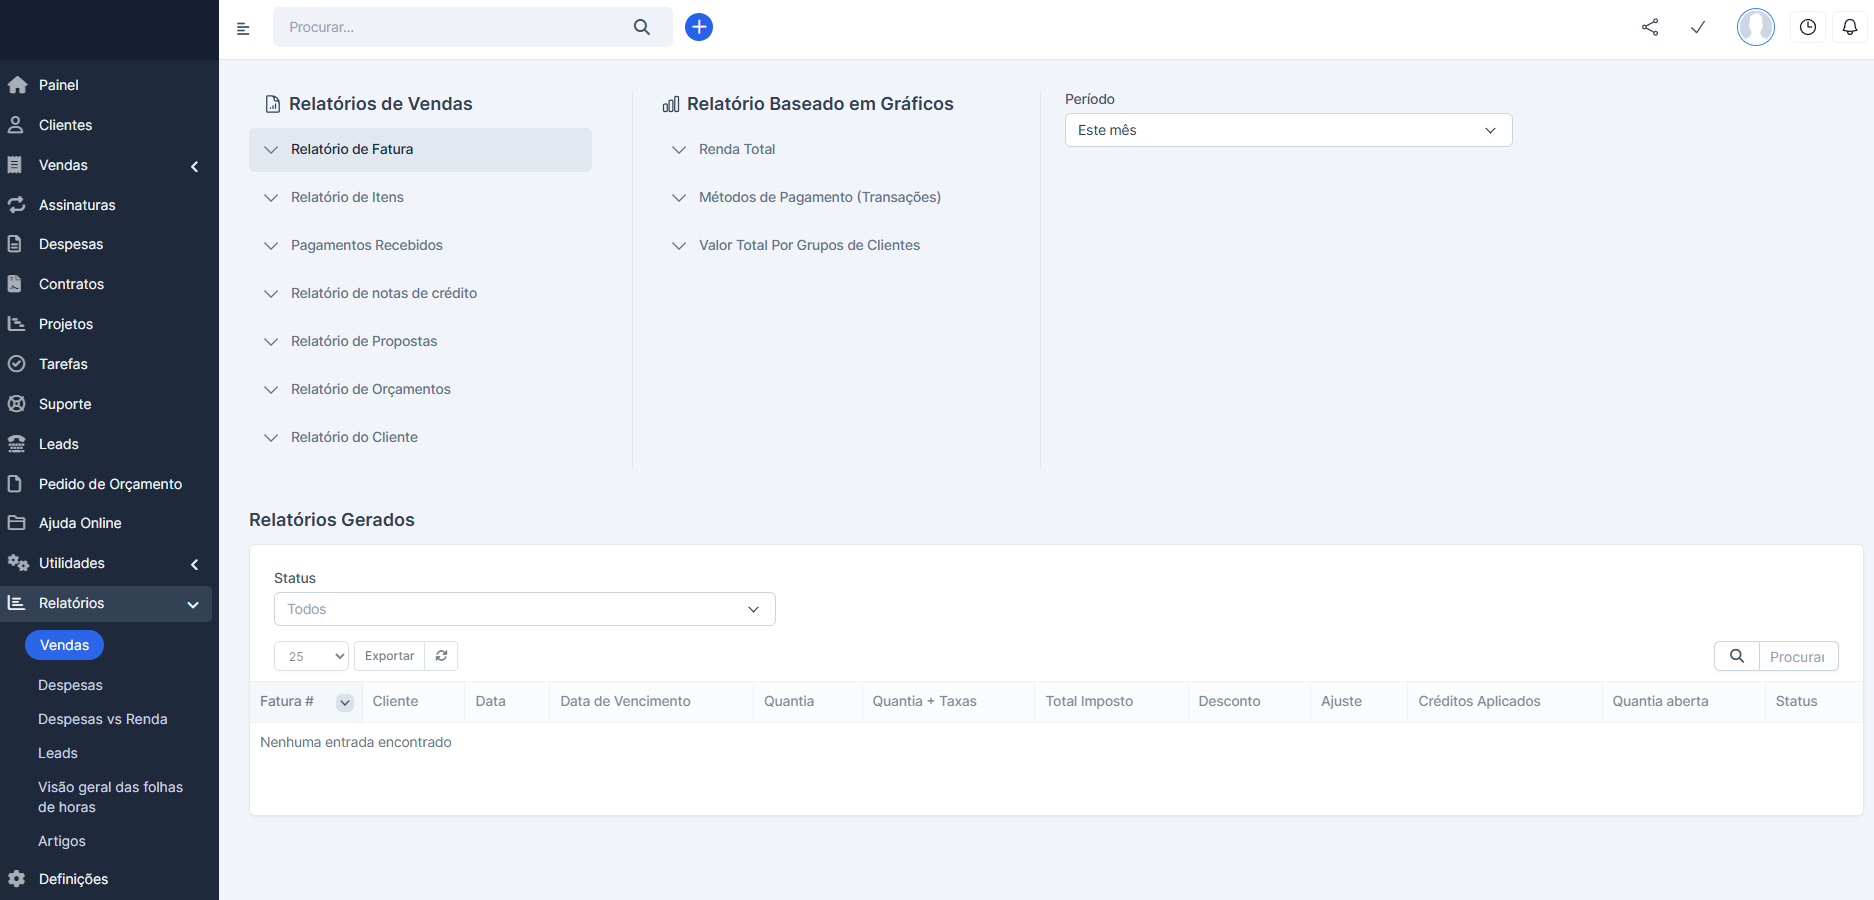Screen dimensions: 1874x900
Task: Click the table Procurar search field
Action: pyautogui.click(x=1797, y=656)
